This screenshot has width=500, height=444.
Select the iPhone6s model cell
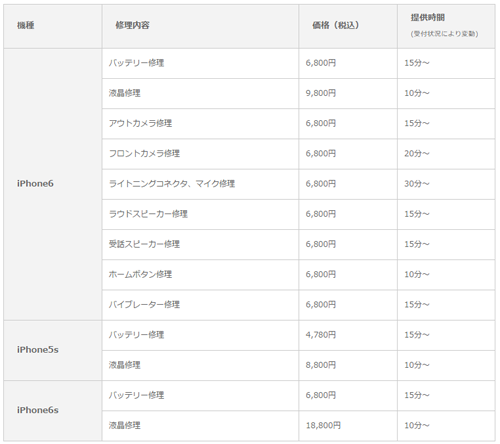(x=53, y=411)
